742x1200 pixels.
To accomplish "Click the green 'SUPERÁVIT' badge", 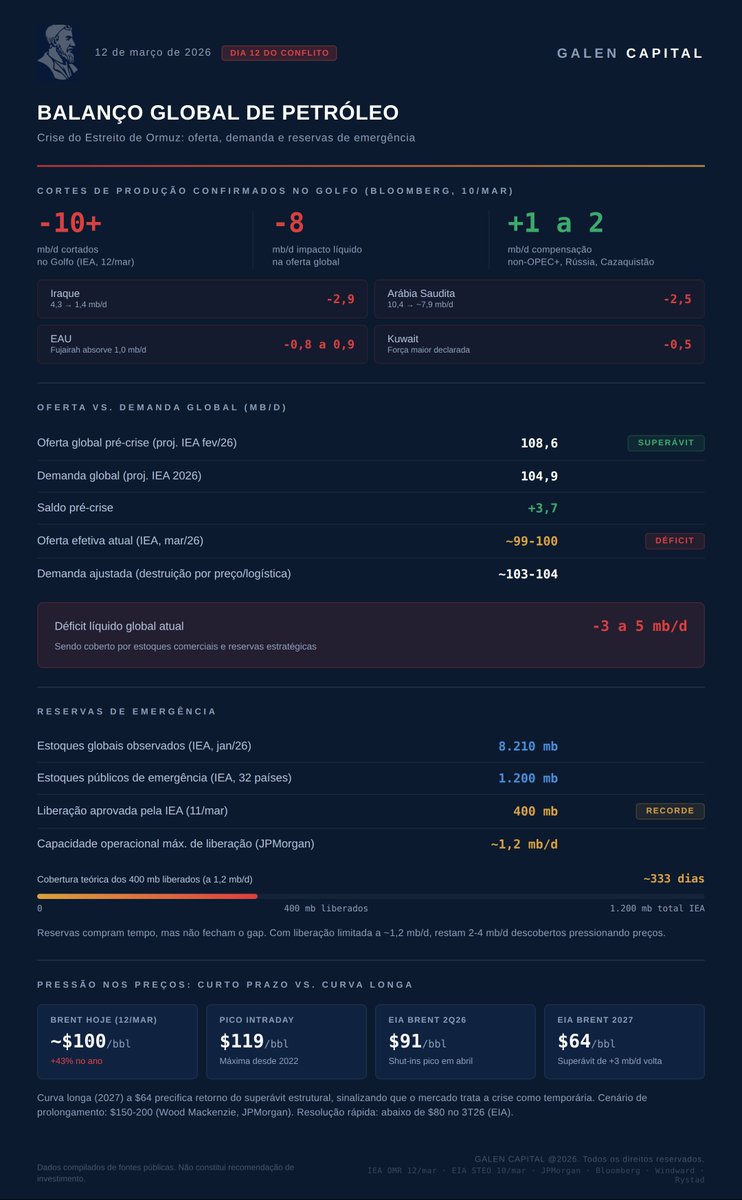I will (666, 443).
